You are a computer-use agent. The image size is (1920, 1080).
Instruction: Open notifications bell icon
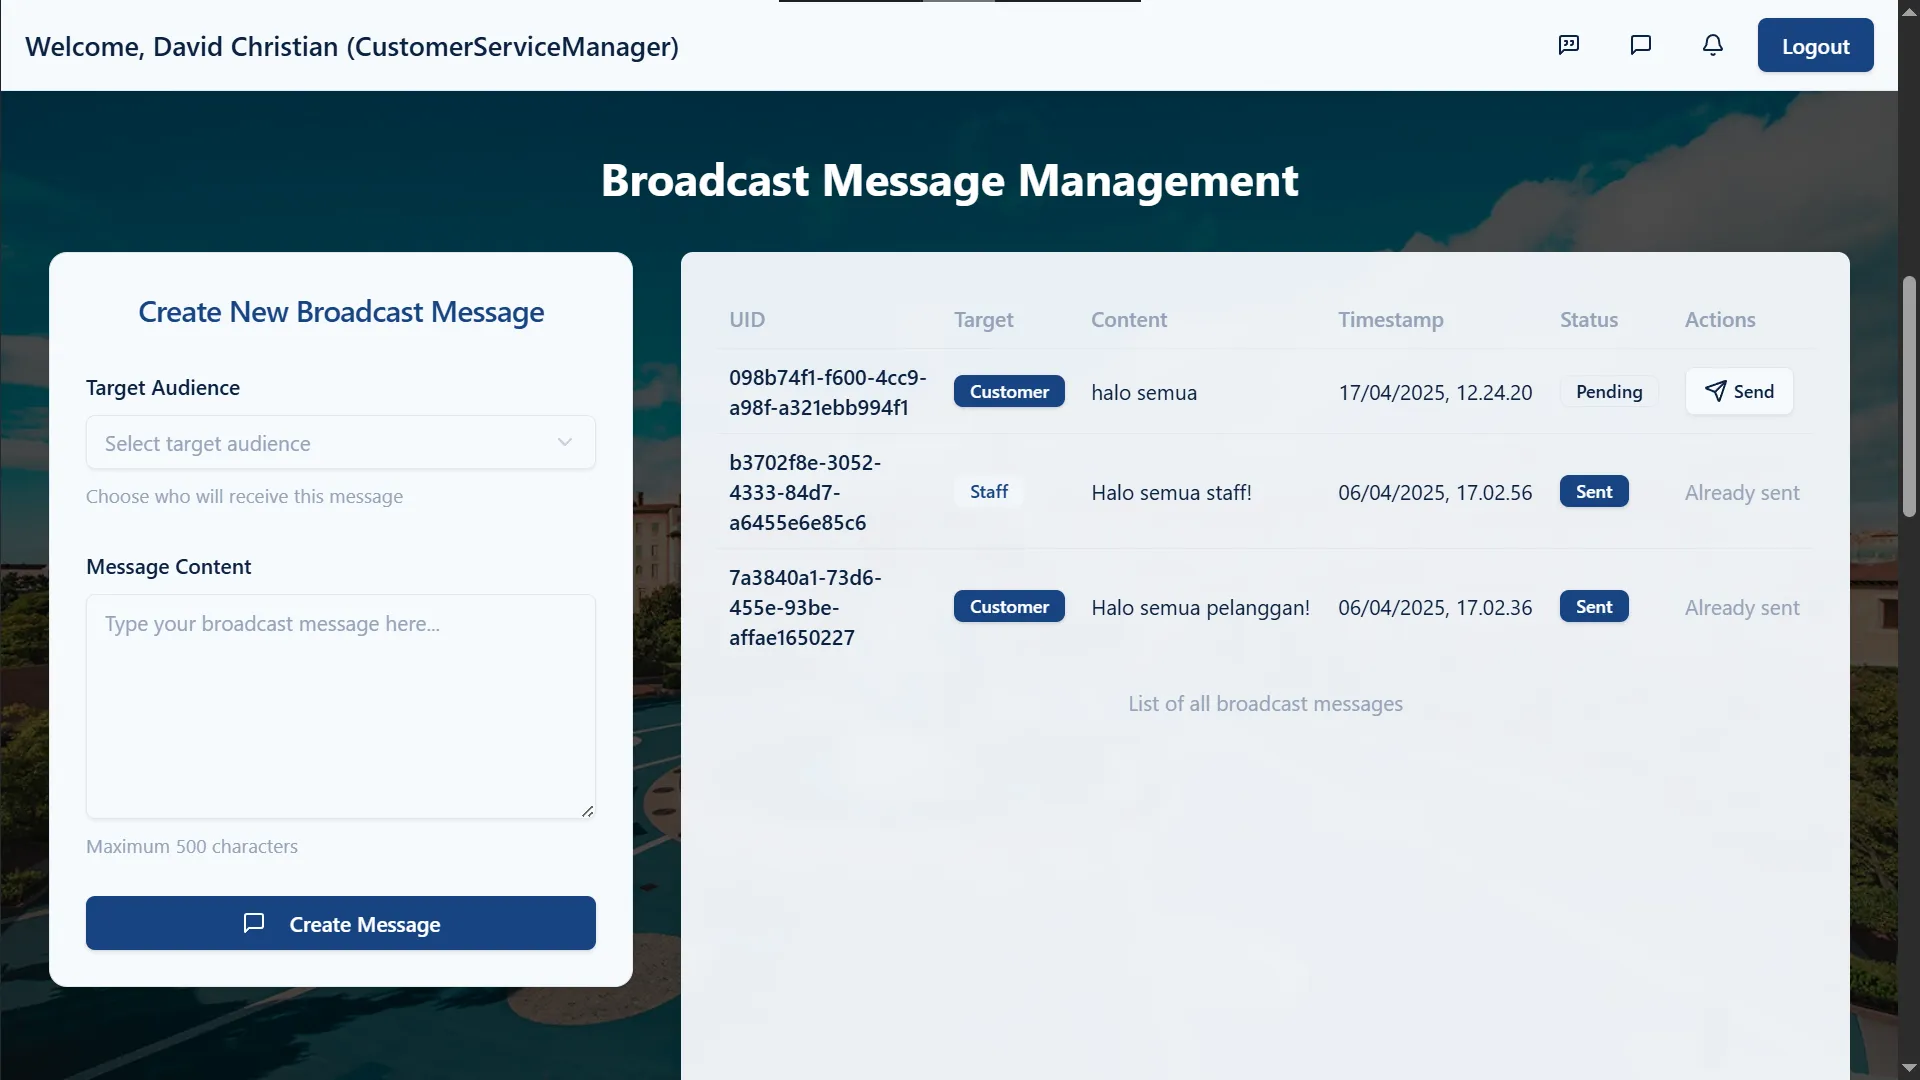coord(1713,45)
